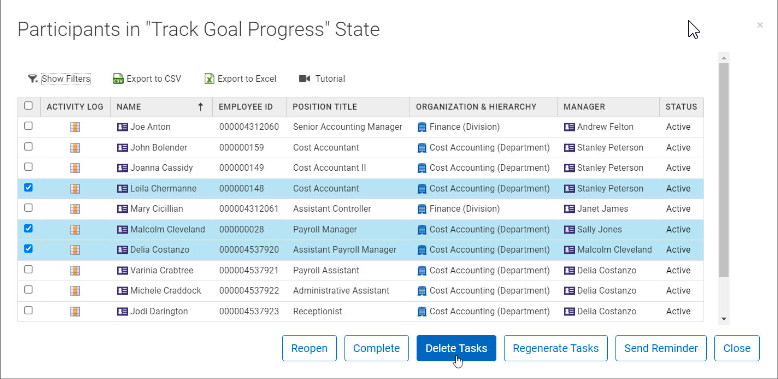The image size is (778, 379).
Task: Select employee ID 000004312061 cell
Action: click(249, 209)
